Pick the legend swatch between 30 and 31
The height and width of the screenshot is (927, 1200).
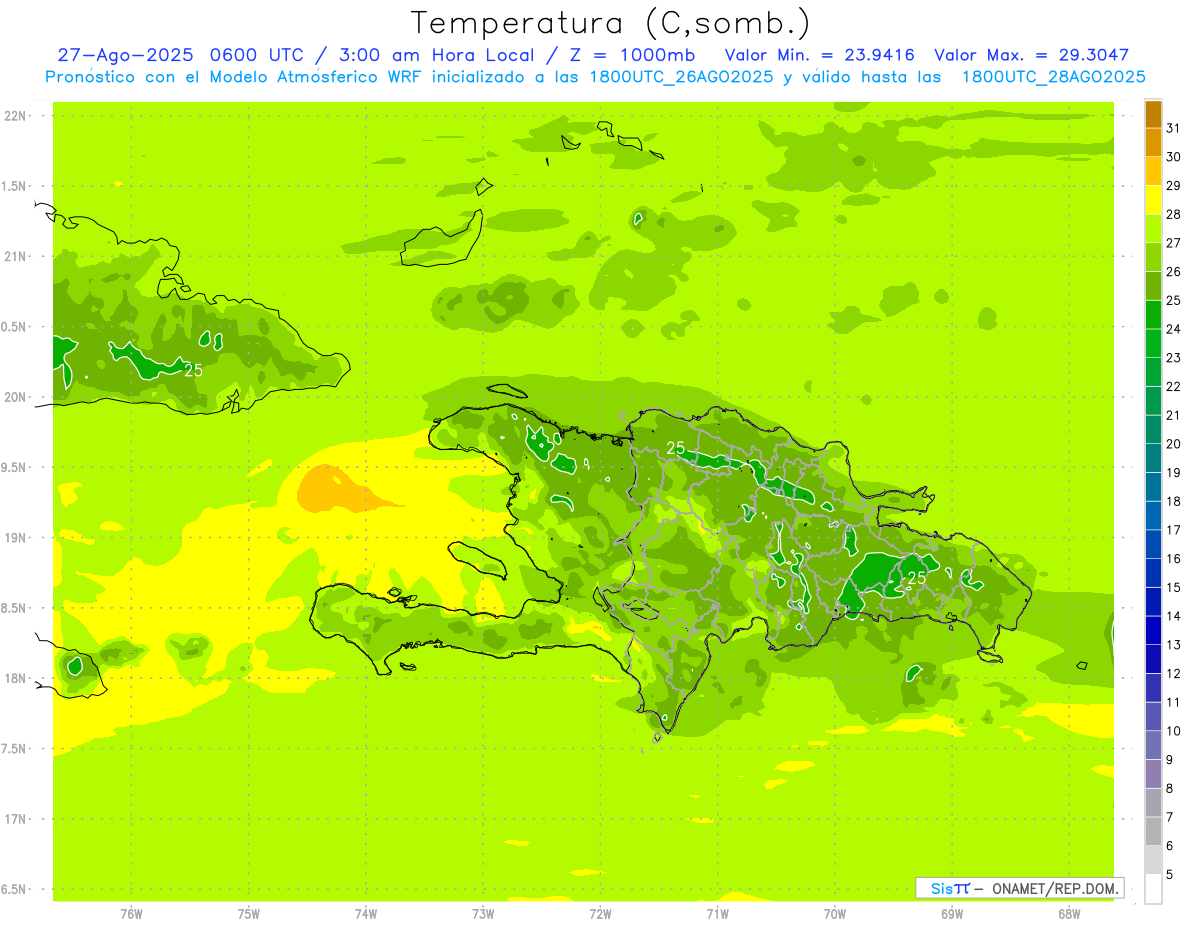[1153, 141]
